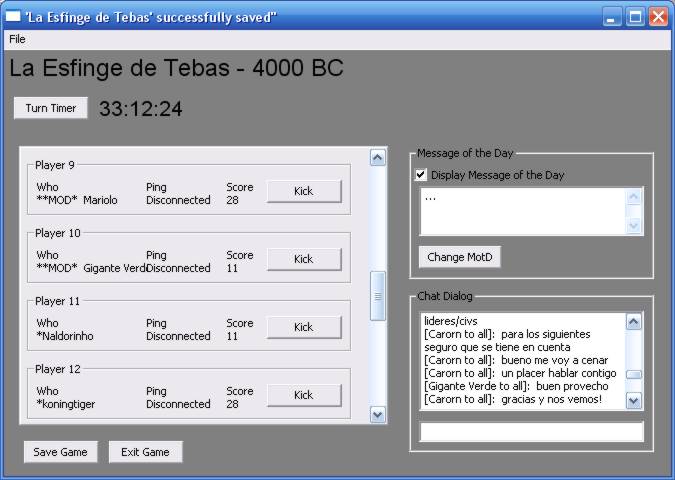Focus the chat message input field
The height and width of the screenshot is (480, 675).
click(x=532, y=432)
